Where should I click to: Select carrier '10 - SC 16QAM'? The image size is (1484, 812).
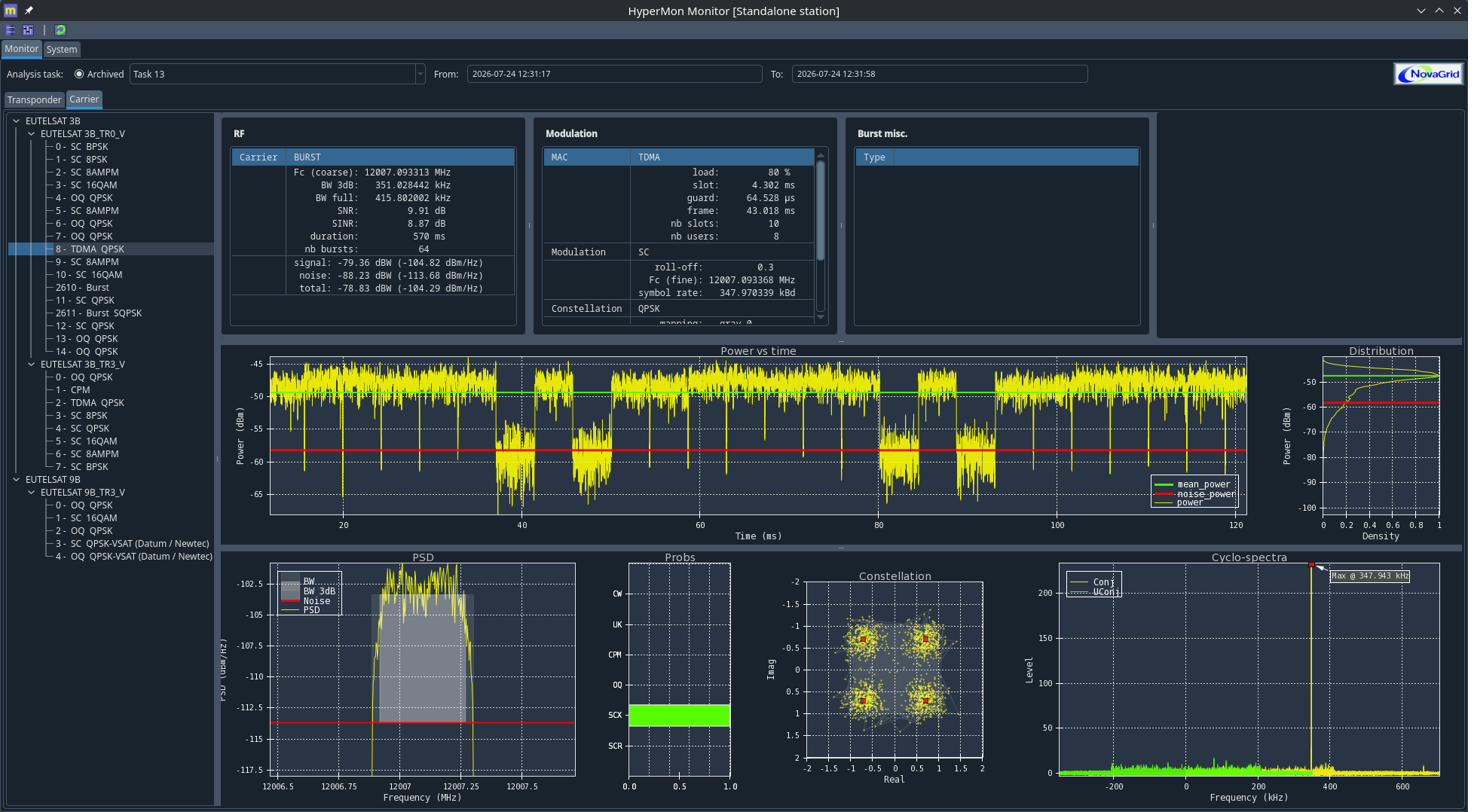pos(89,274)
